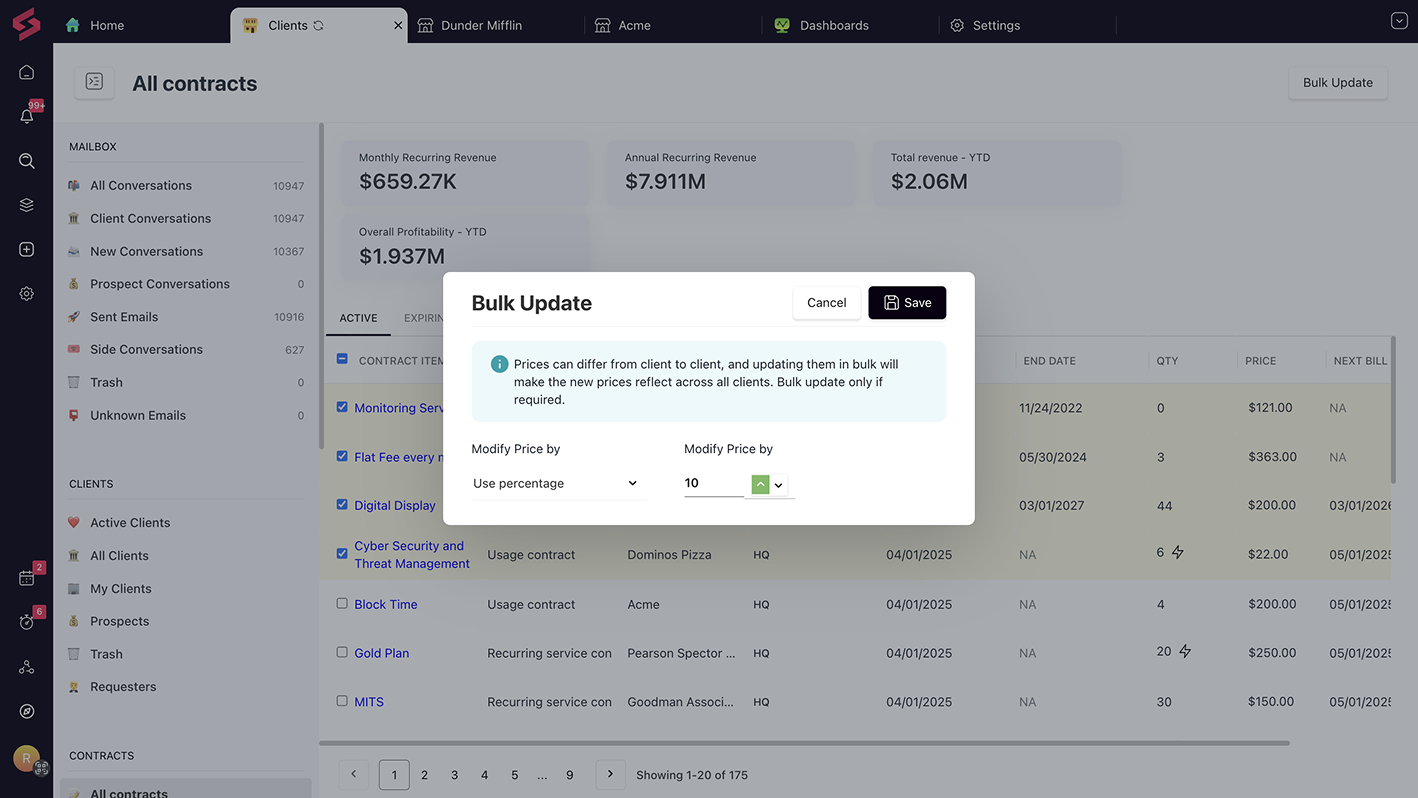Click the SuperOps logo icon
This screenshot has height=798, width=1418.
tap(26, 24)
